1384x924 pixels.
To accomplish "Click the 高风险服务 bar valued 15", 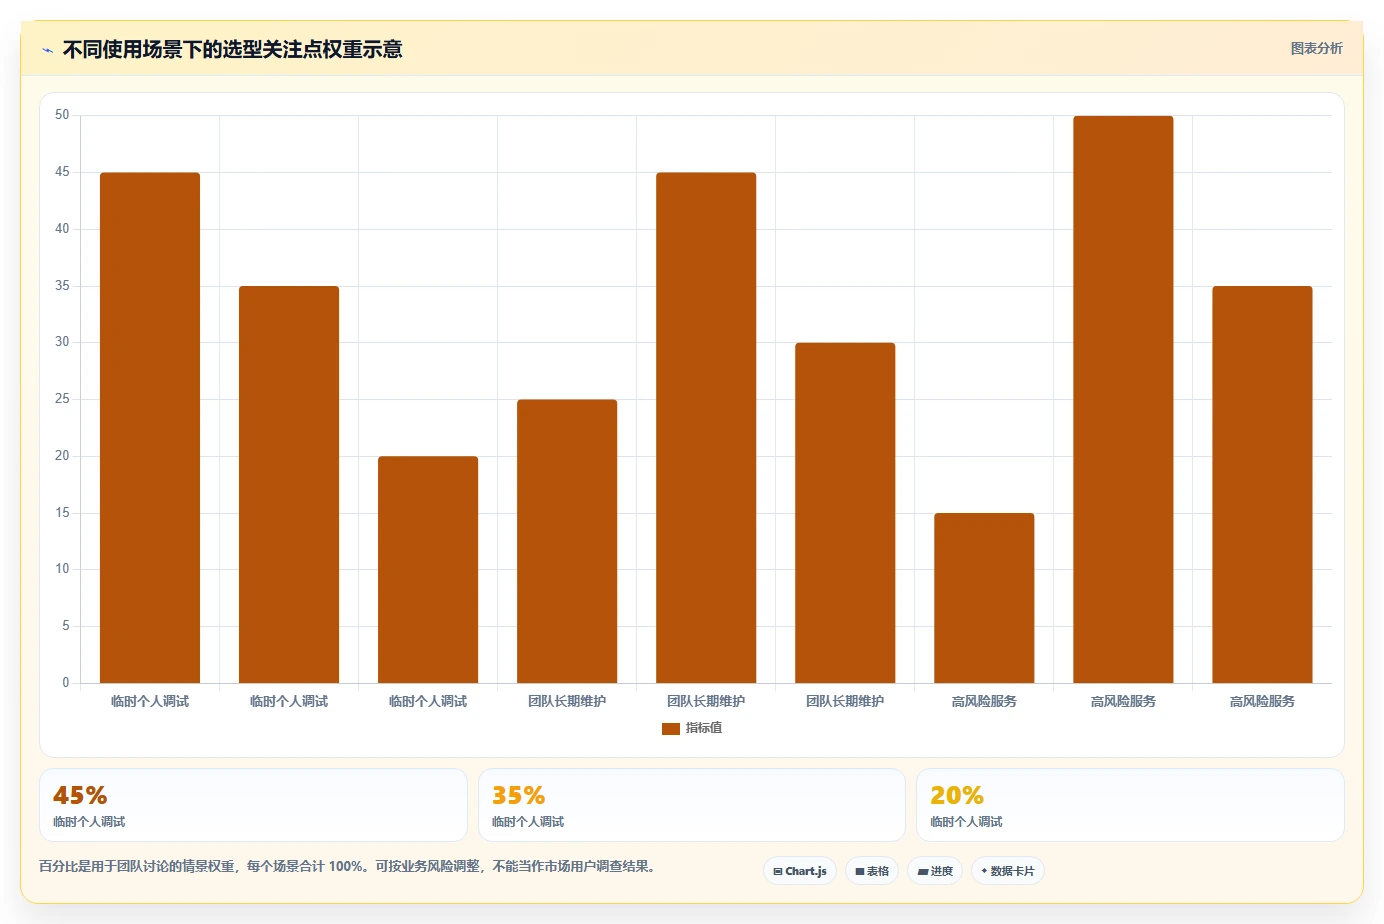I will pyautogui.click(x=984, y=598).
